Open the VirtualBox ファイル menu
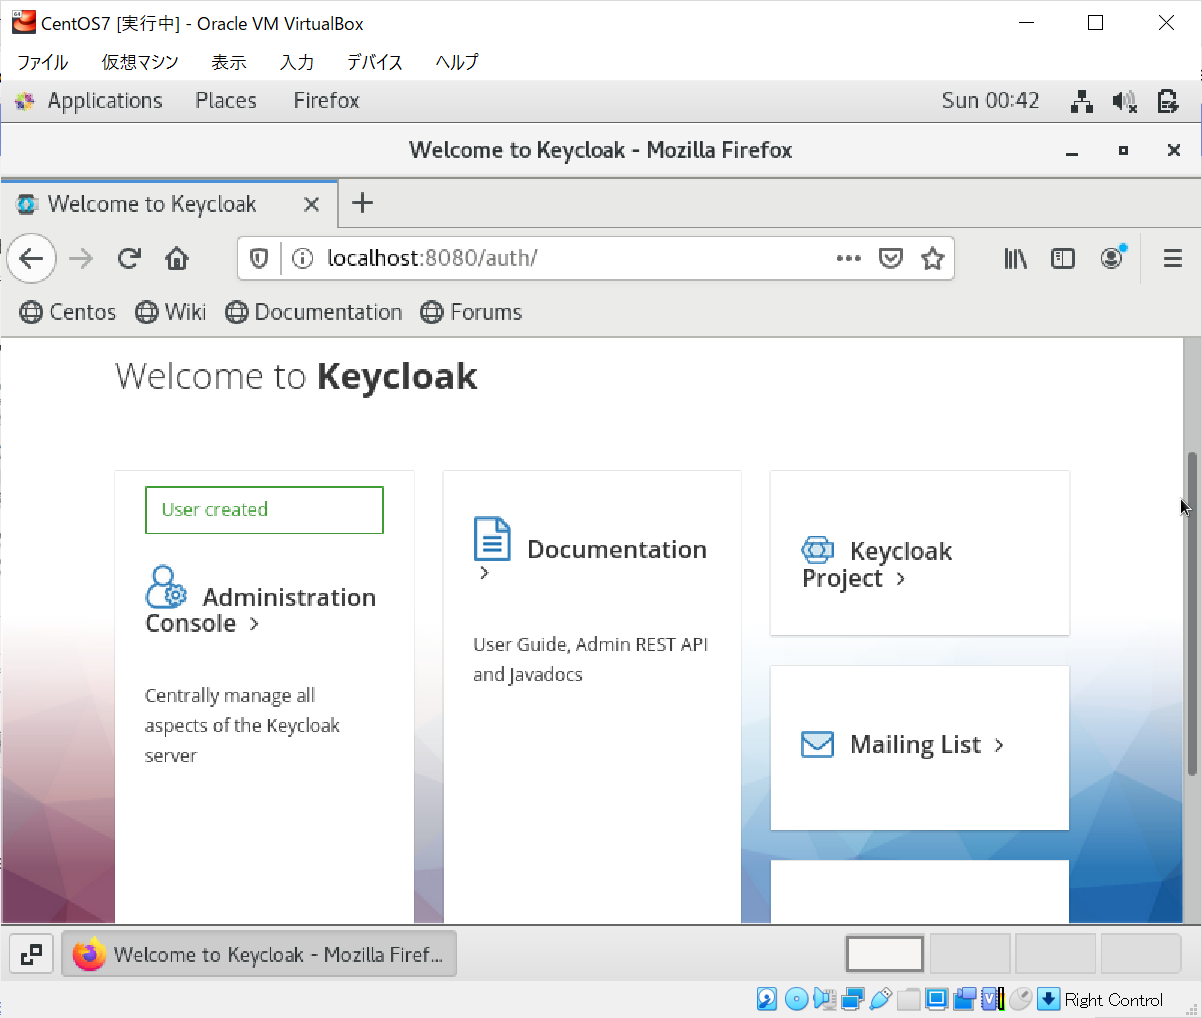 [x=42, y=62]
